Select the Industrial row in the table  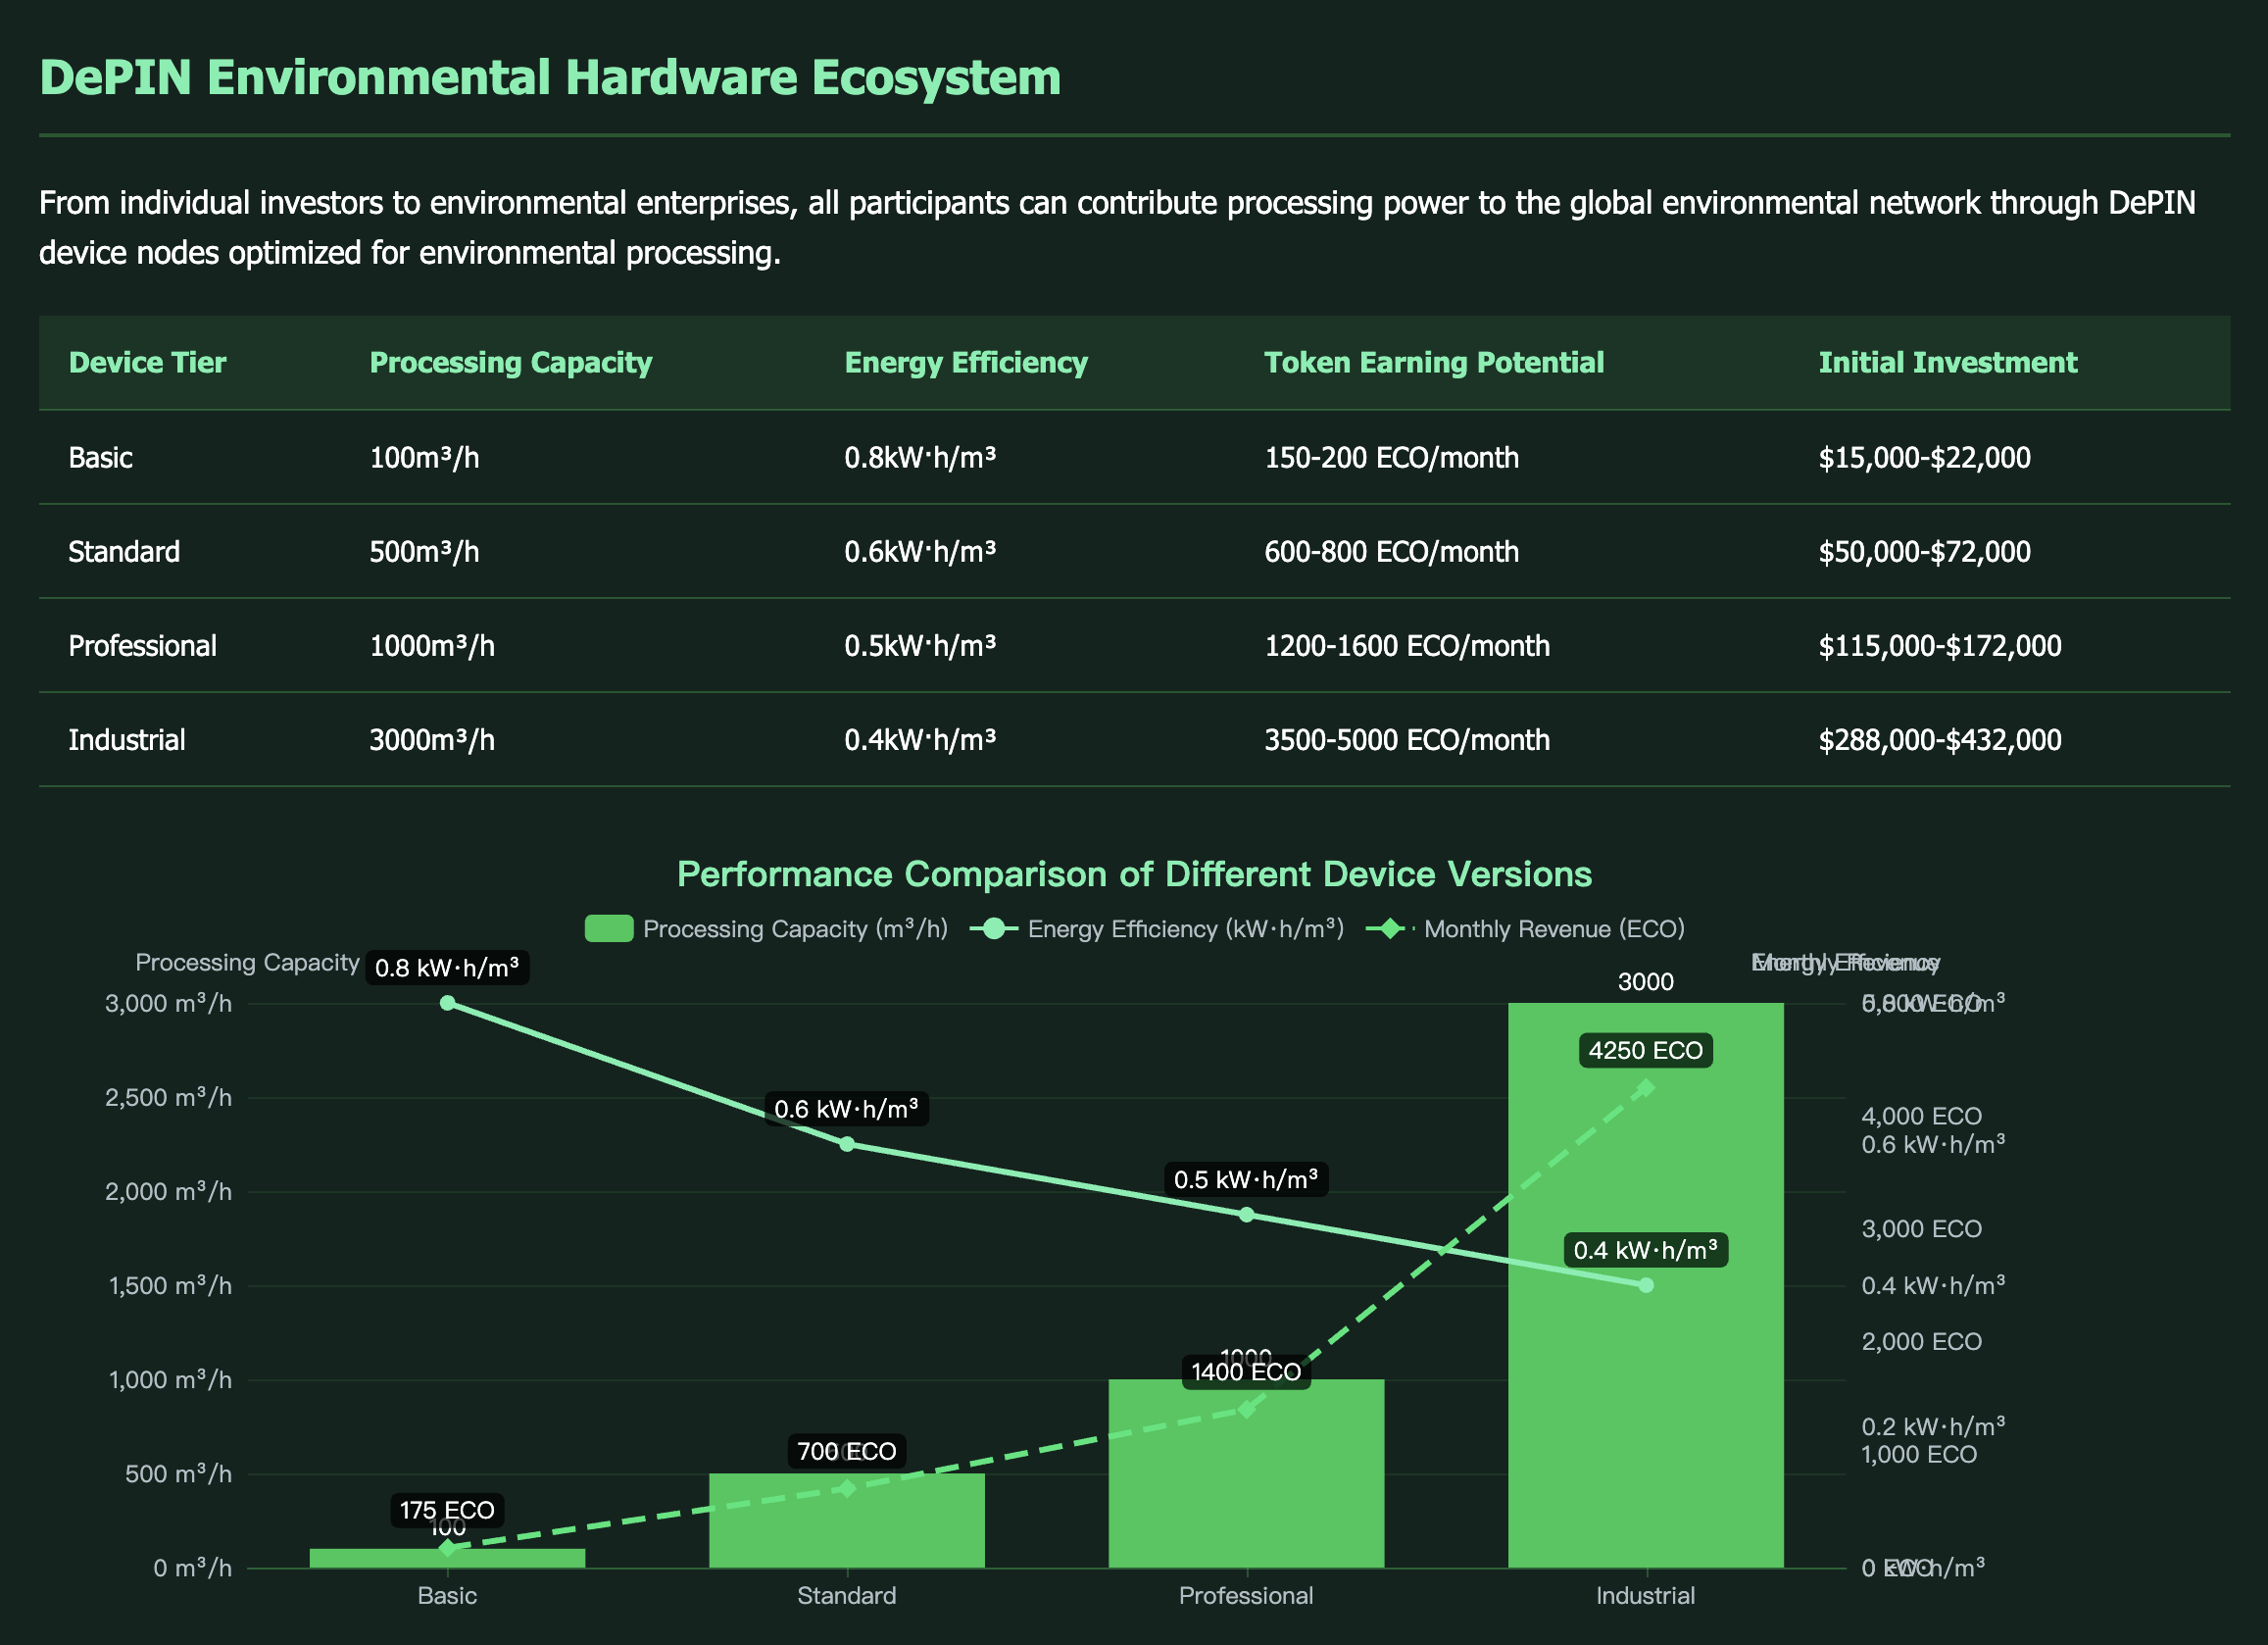127,740
